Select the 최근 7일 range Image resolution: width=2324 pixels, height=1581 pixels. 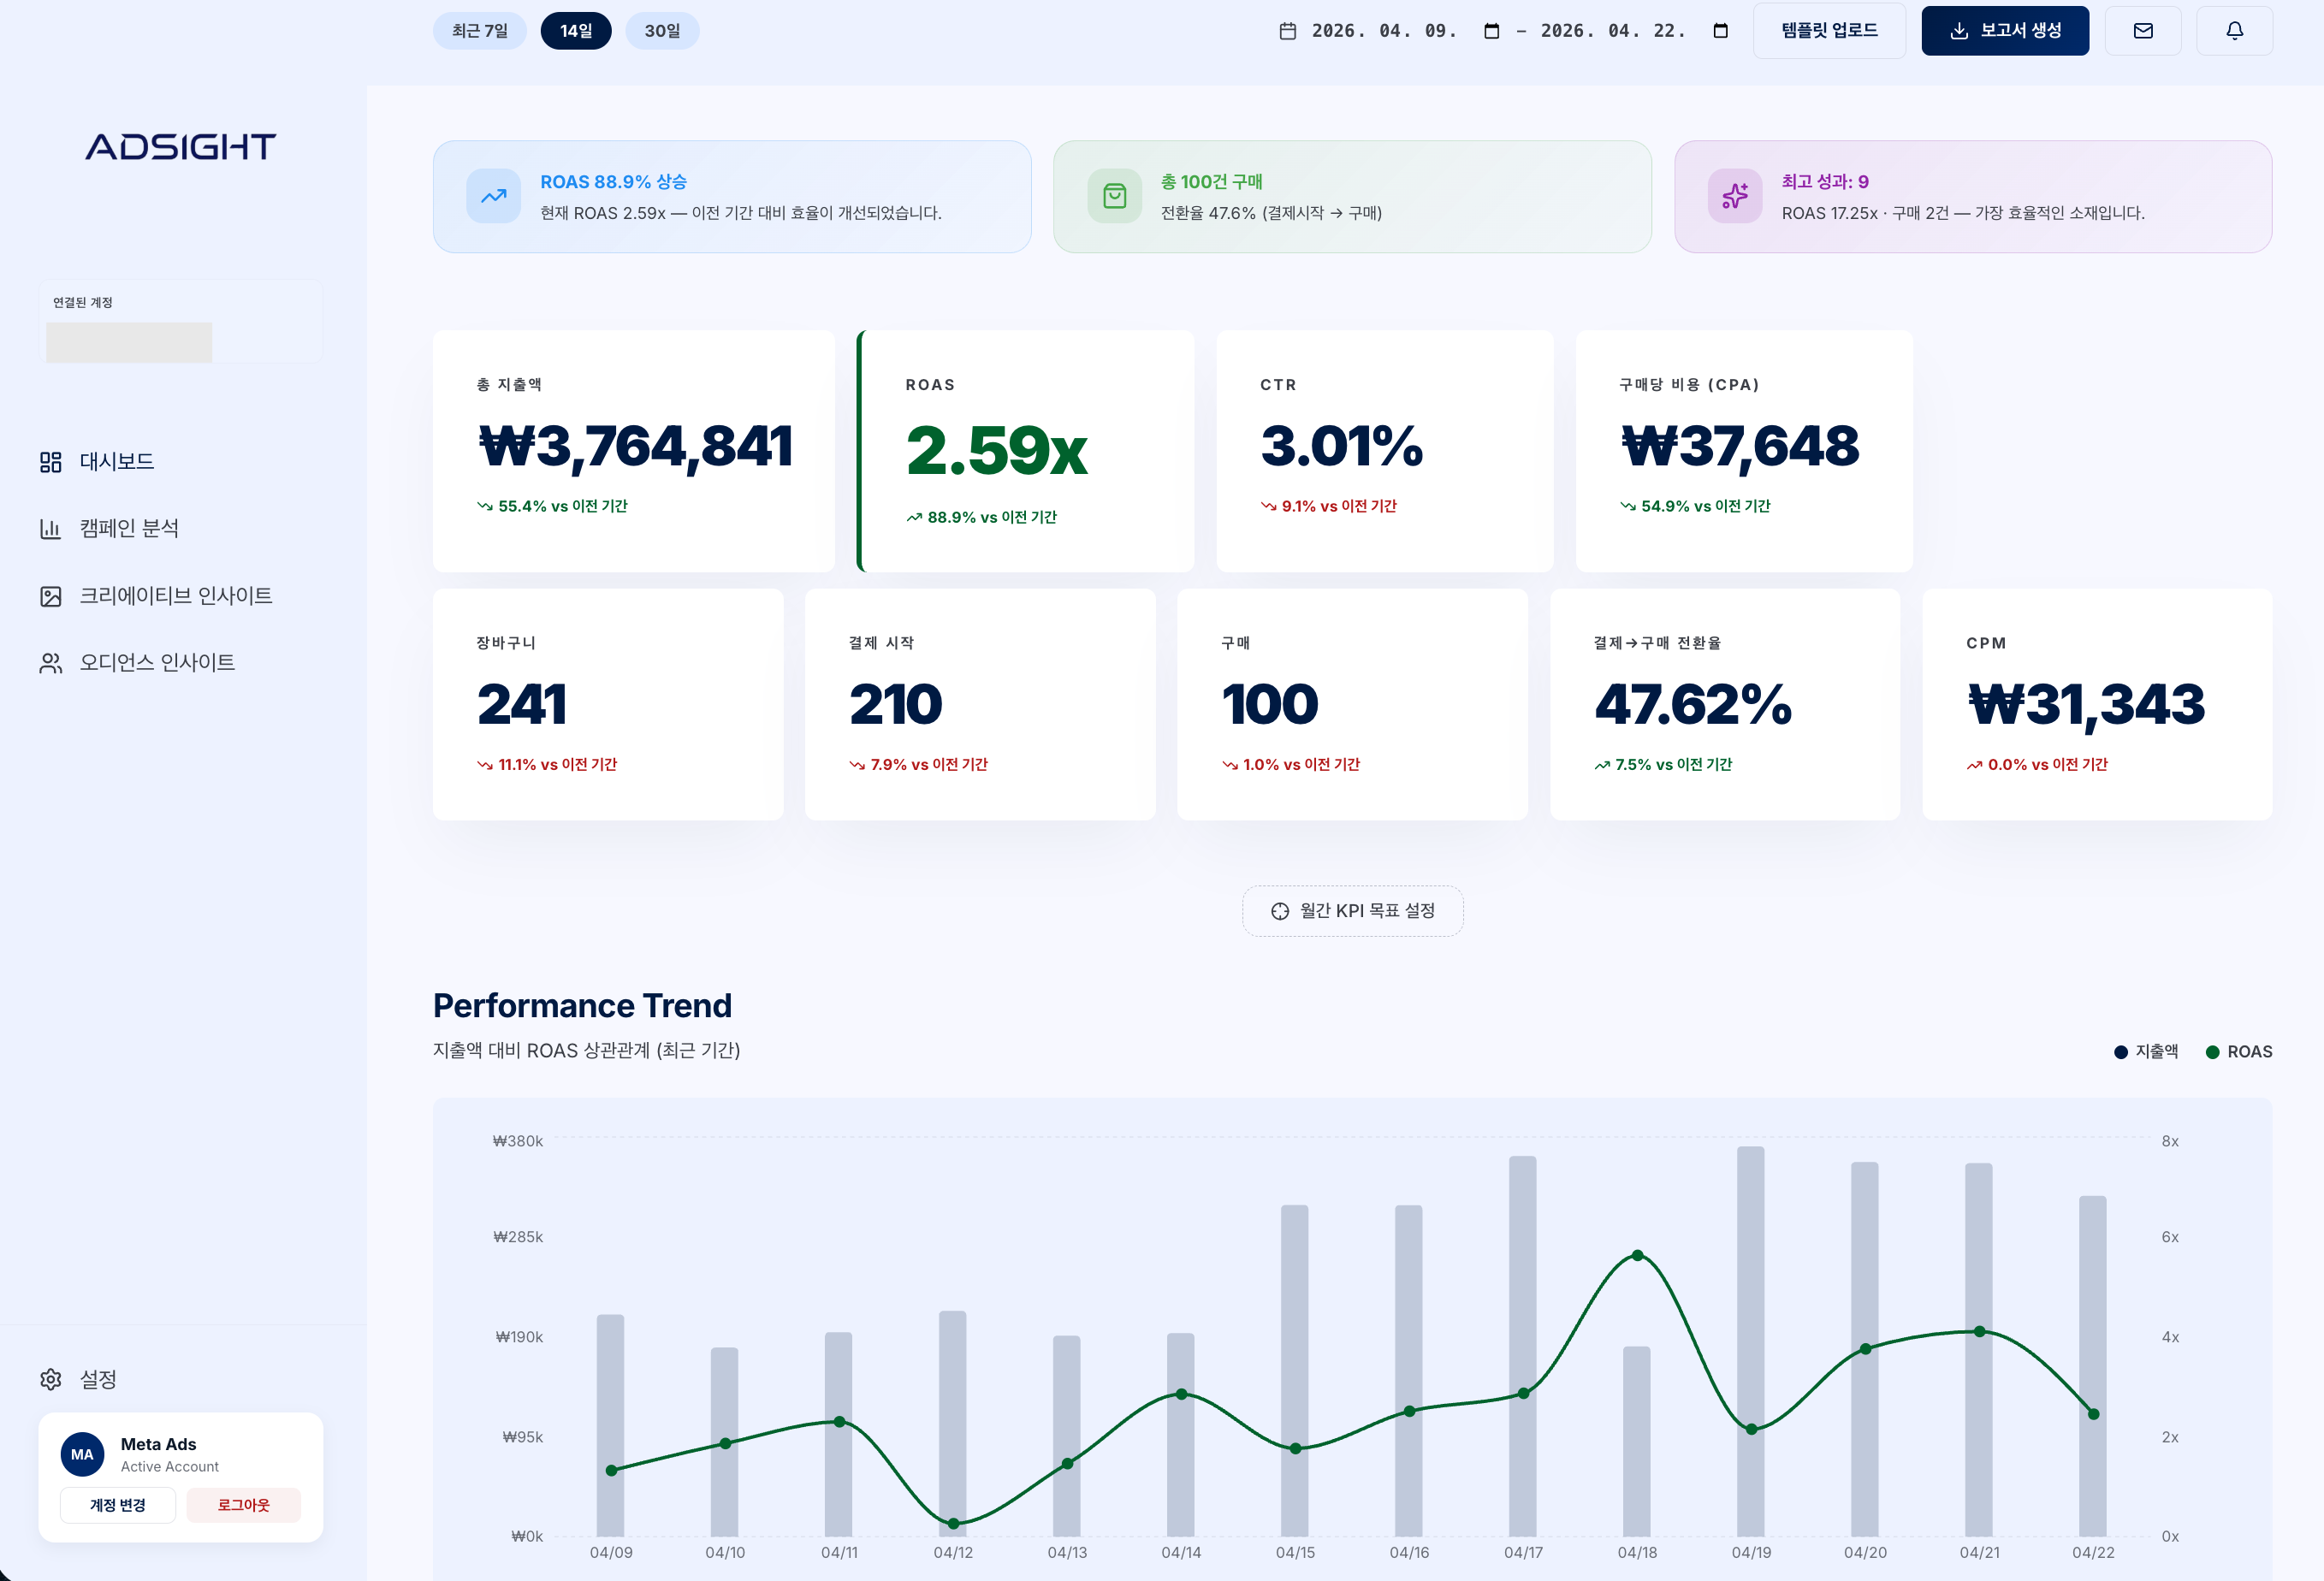point(480,31)
